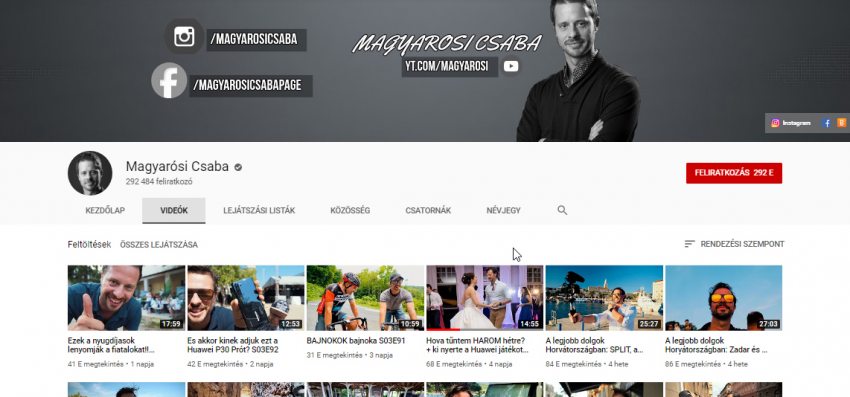Click the verified checkmark badge beside channel name
The height and width of the screenshot is (397, 850).
pyautogui.click(x=238, y=167)
